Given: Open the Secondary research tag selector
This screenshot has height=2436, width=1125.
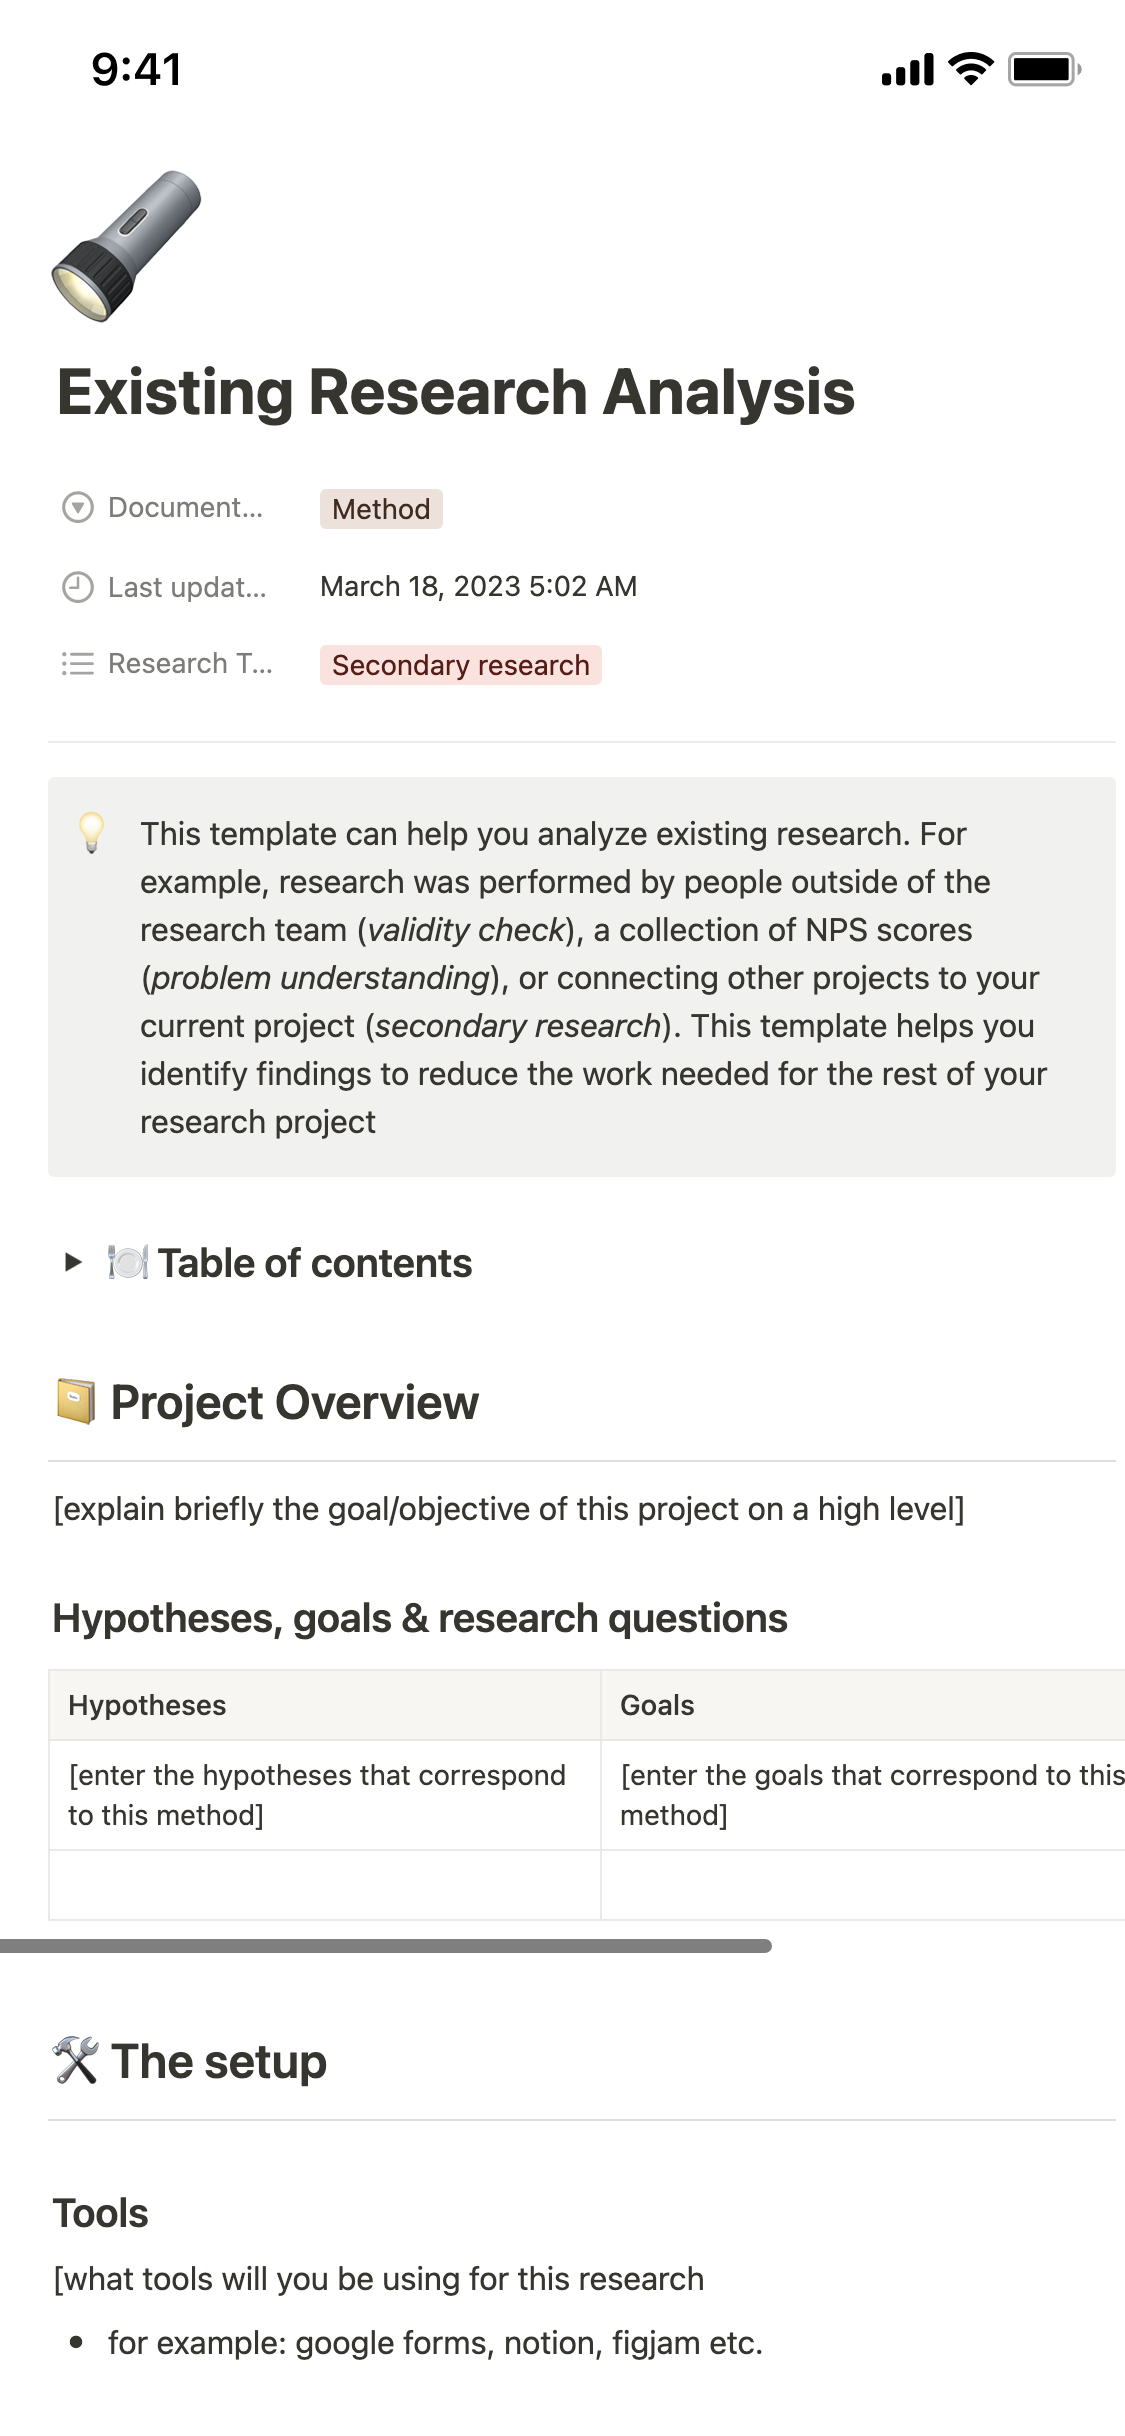Looking at the screenshot, I should pyautogui.click(x=460, y=665).
